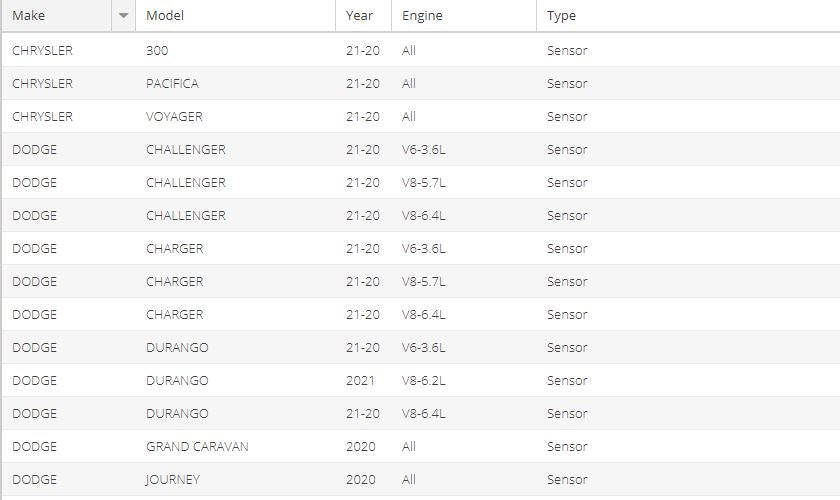Select the CHRYSLER VOYAGER row
This screenshot has width=840, height=500.
421,116
